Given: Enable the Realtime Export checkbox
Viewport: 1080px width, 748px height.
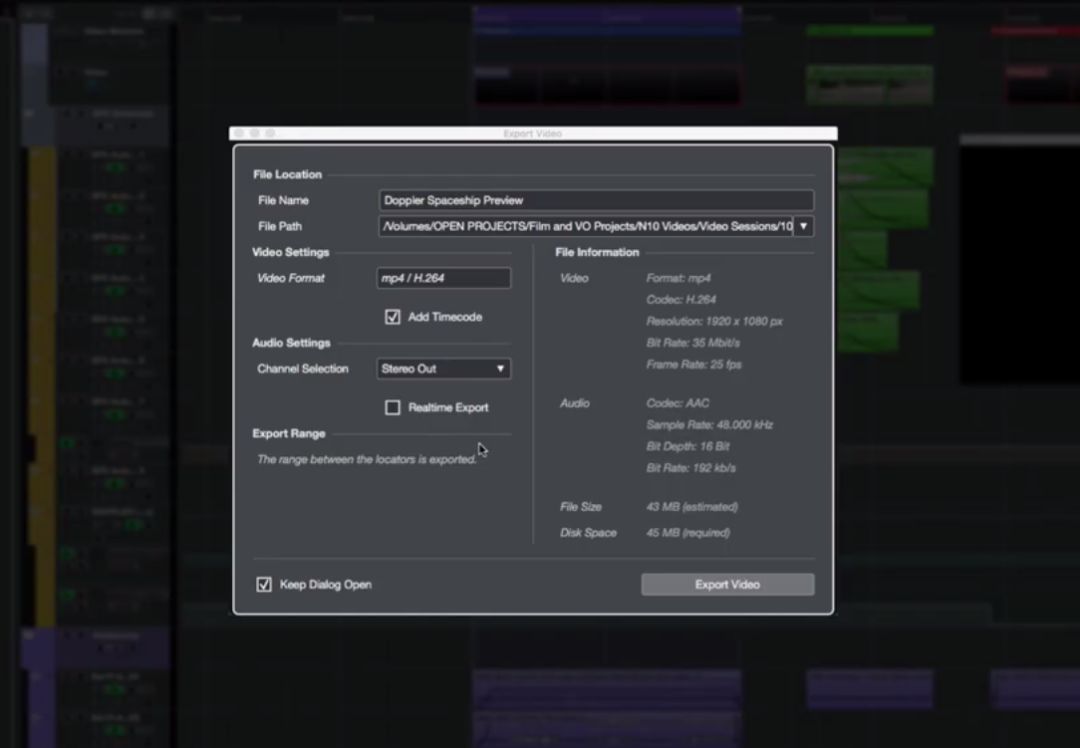Looking at the screenshot, I should coord(393,408).
